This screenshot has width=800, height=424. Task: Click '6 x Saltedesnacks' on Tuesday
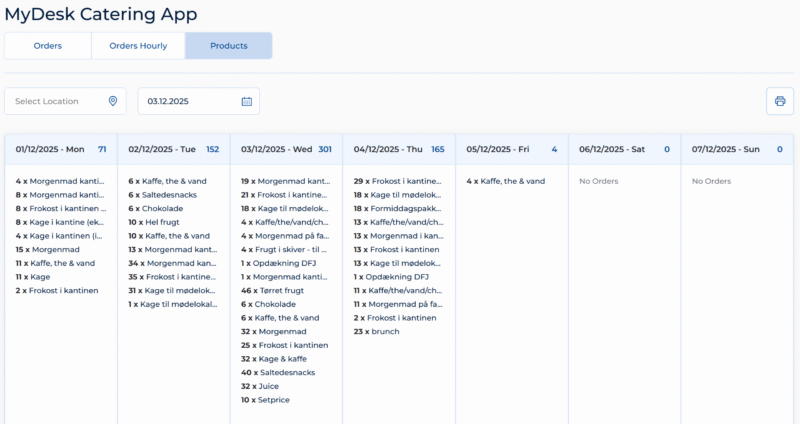(162, 195)
